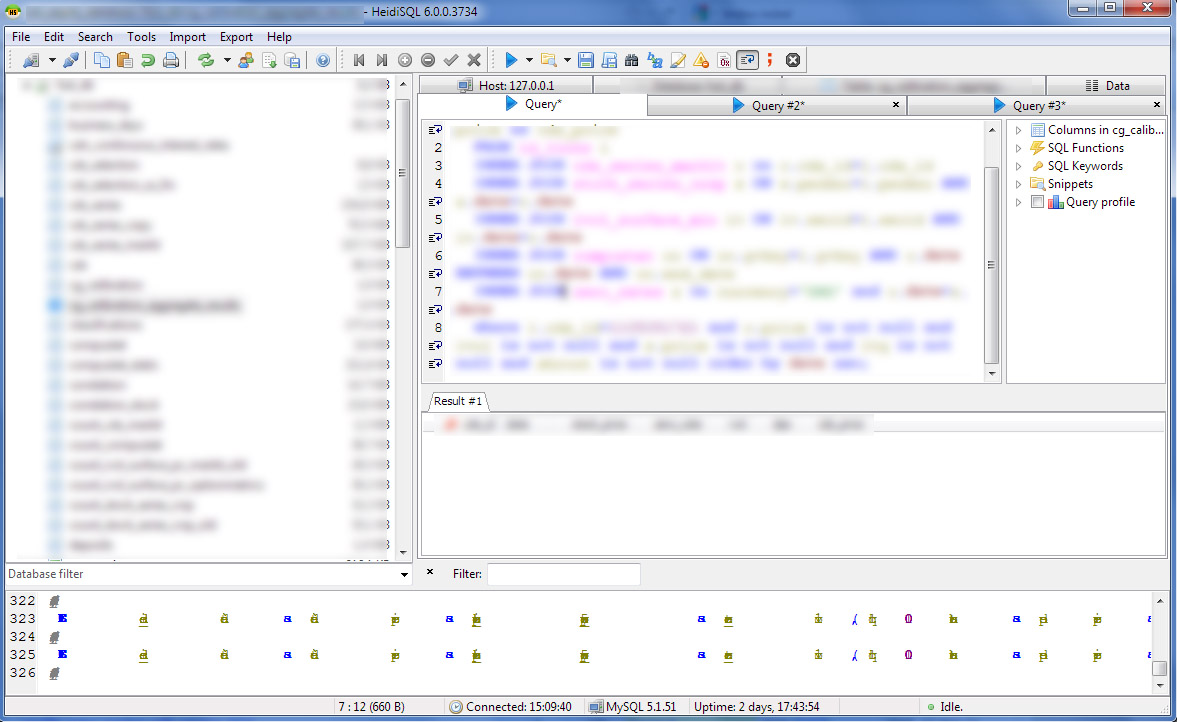1177x722 pixels.
Task: Click the Insert row plus icon
Action: pyautogui.click(x=405, y=60)
